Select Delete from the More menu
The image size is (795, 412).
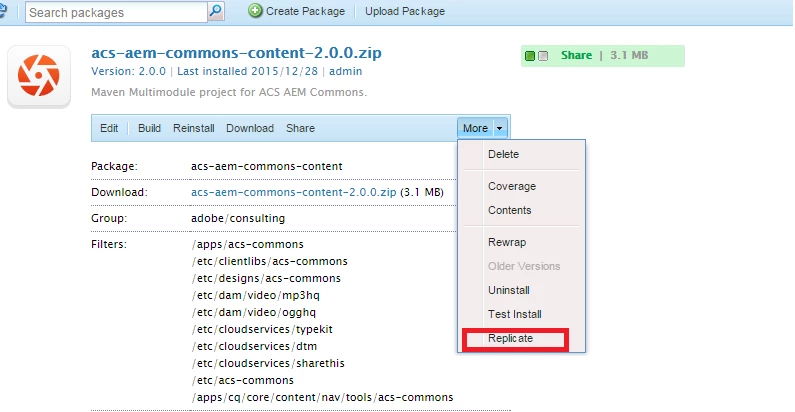[503, 154]
